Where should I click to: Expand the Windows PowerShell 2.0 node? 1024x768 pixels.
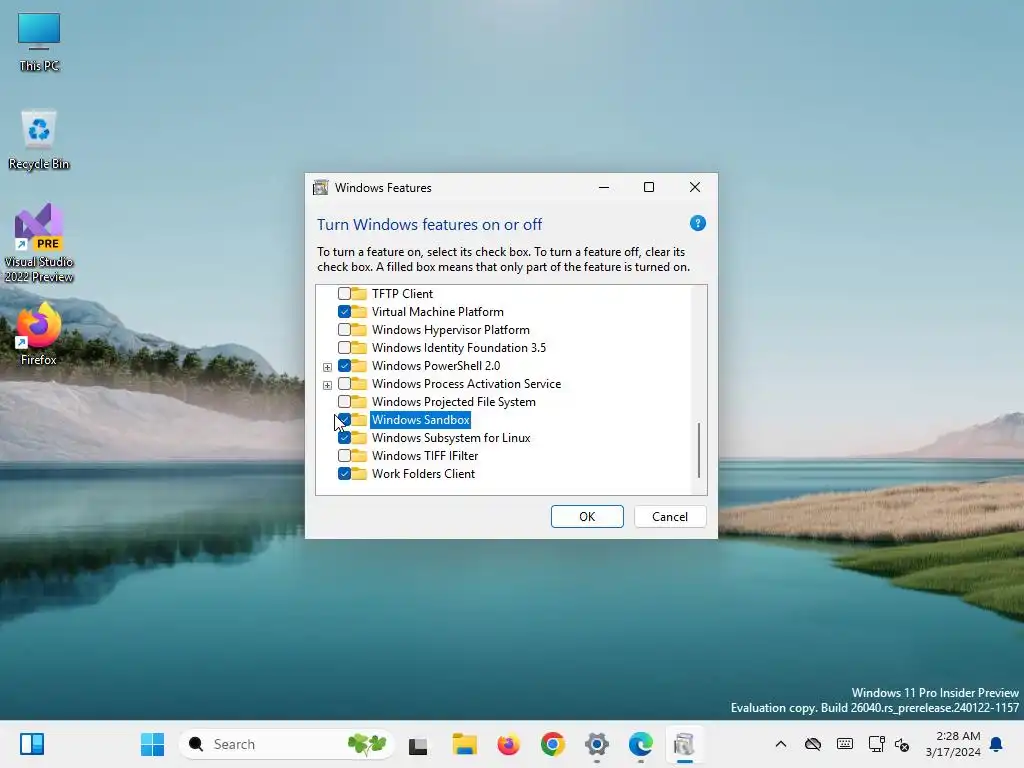[x=327, y=367]
